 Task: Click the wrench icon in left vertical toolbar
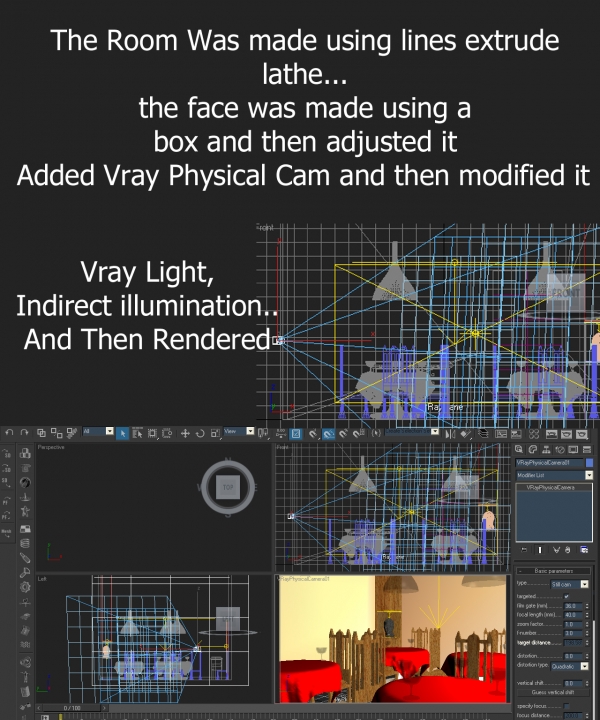pyautogui.click(x=25, y=572)
